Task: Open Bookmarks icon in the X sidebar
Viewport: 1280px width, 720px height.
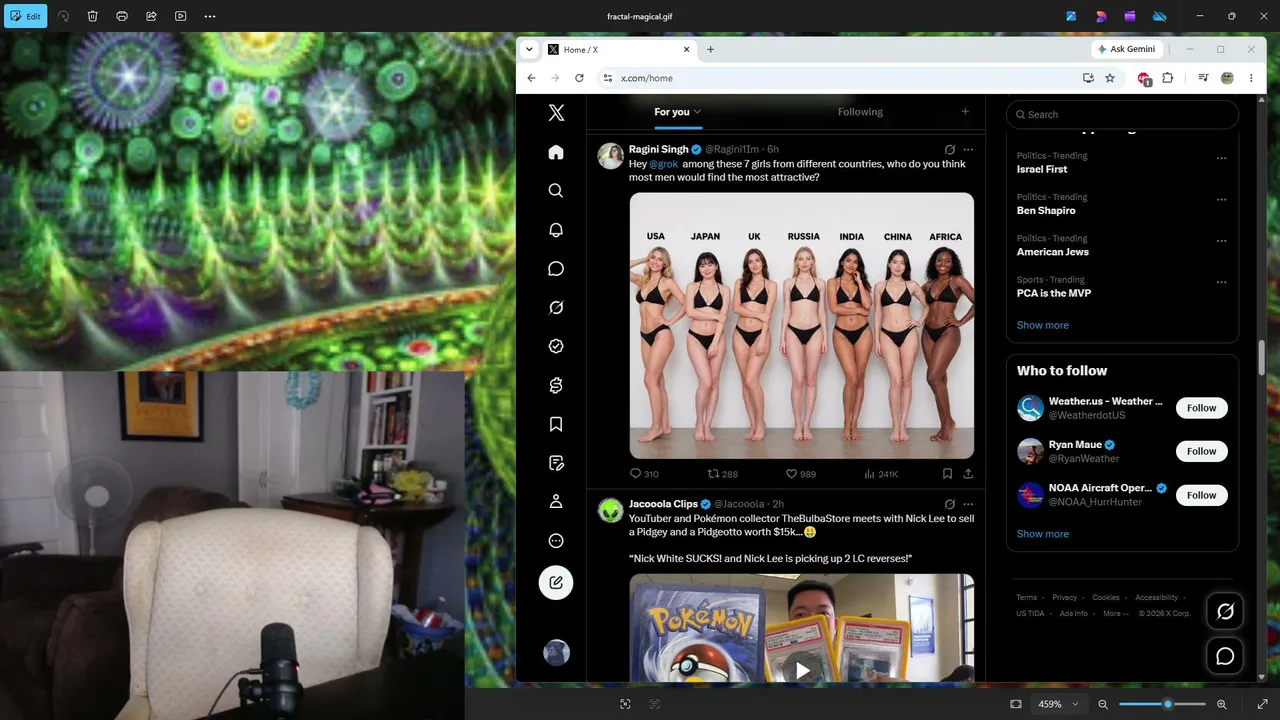Action: tap(556, 424)
